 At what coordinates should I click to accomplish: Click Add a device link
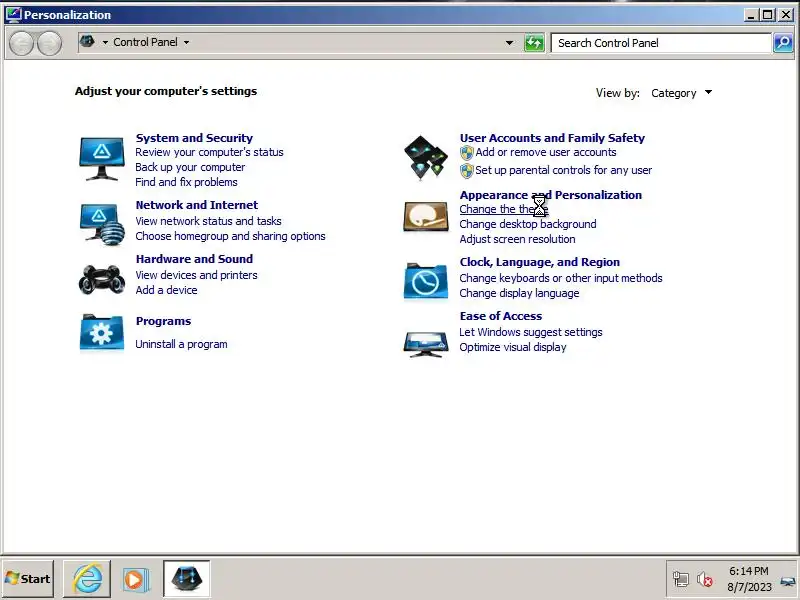(166, 290)
